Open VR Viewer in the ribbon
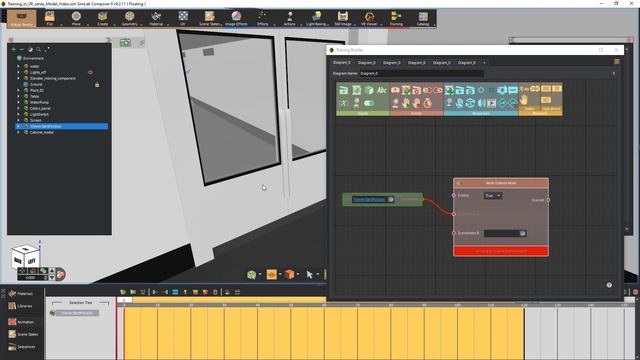This screenshot has width=640, height=360. [x=369, y=18]
